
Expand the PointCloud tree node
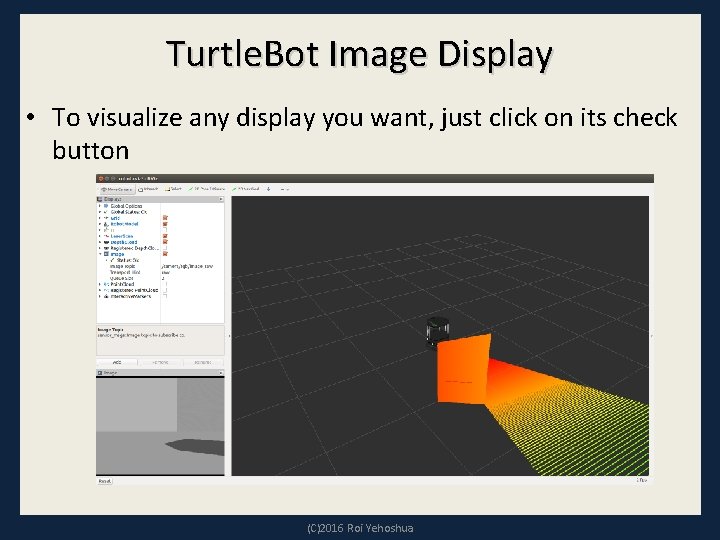pos(100,284)
